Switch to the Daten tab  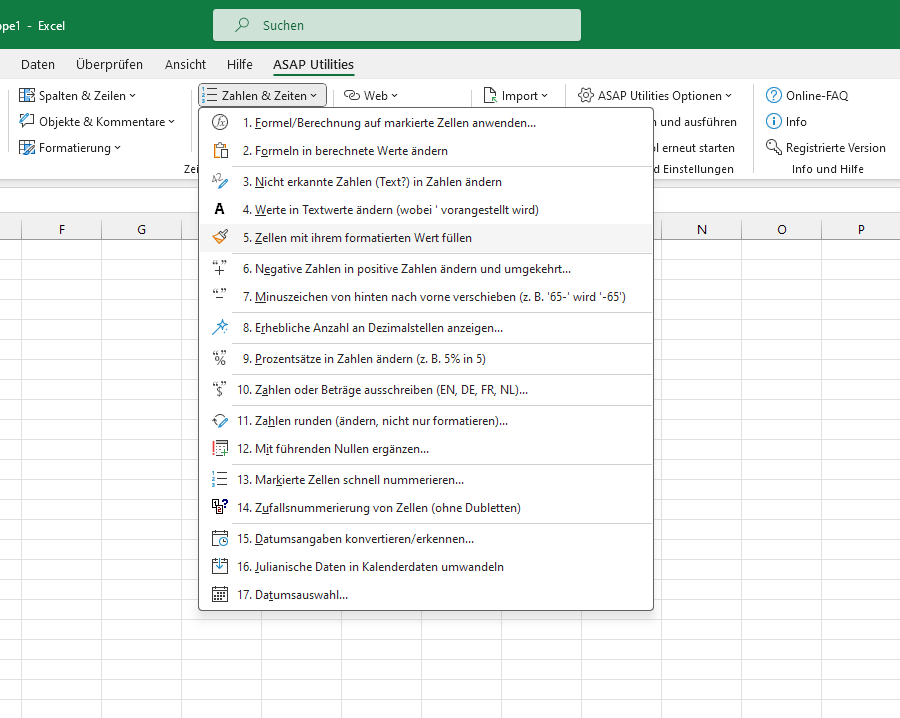click(38, 64)
